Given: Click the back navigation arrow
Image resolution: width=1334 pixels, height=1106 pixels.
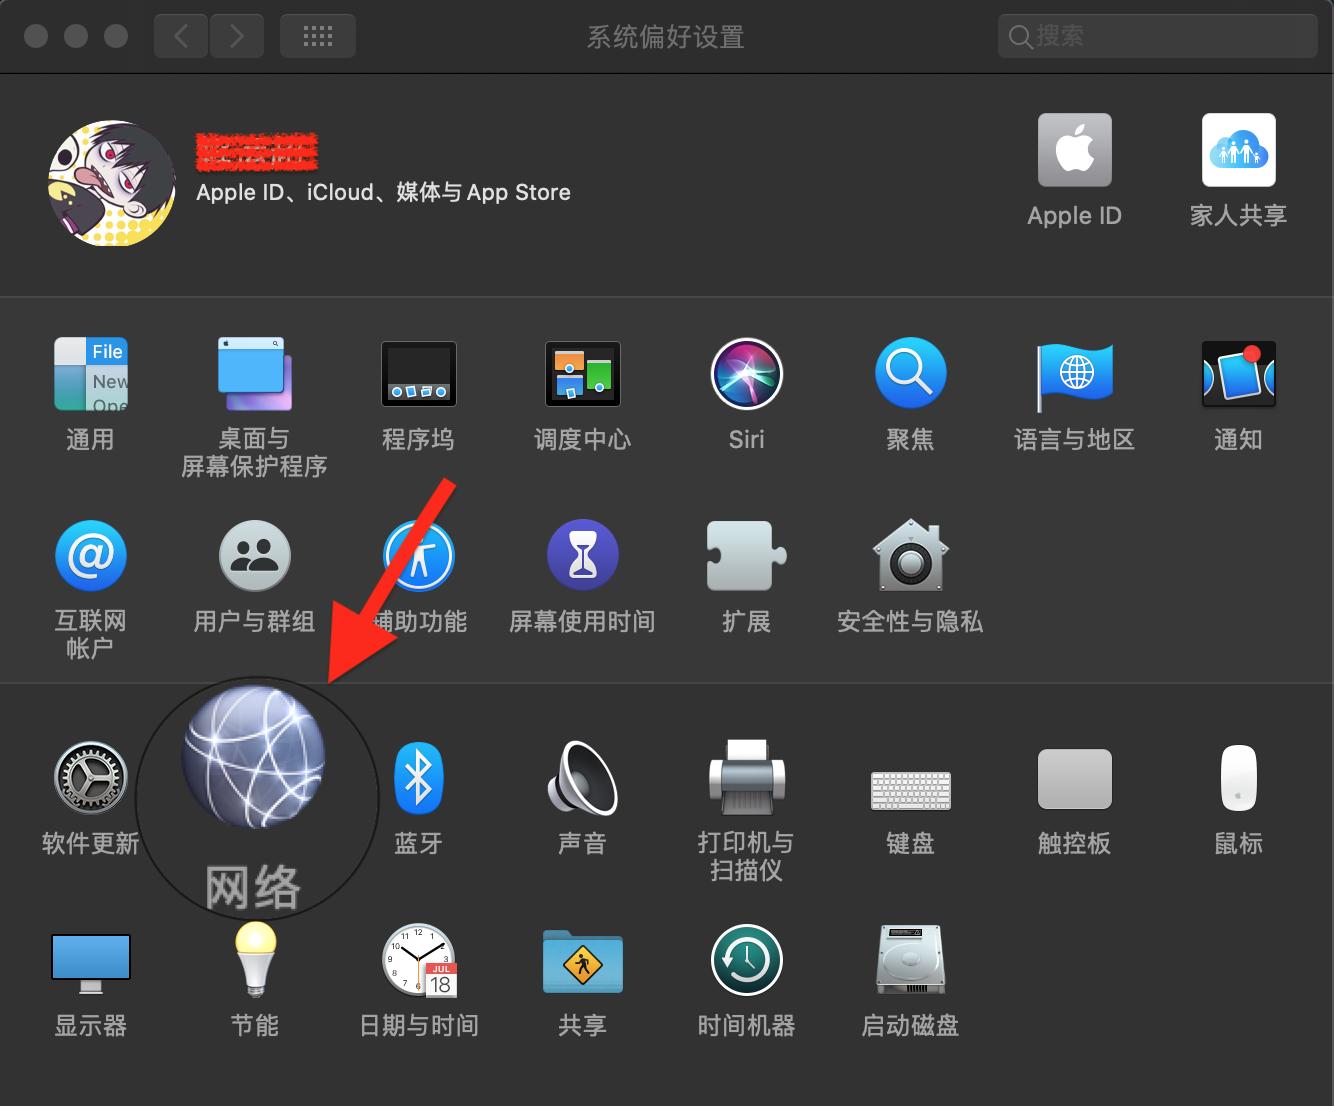Looking at the screenshot, I should click(x=180, y=35).
